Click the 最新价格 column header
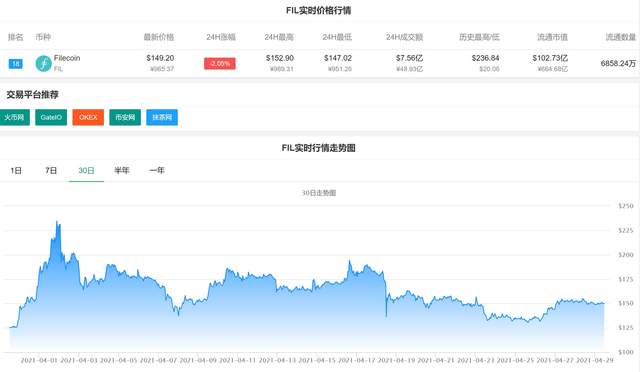The height and width of the screenshot is (372, 640). [x=159, y=37]
